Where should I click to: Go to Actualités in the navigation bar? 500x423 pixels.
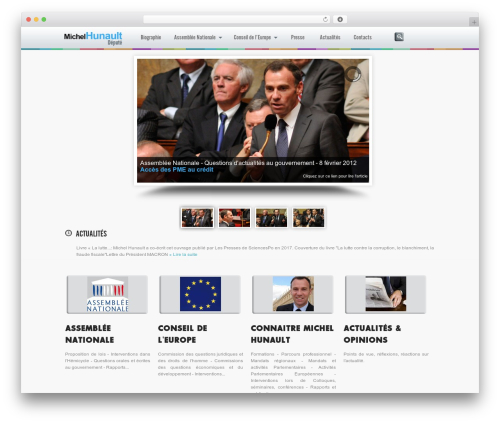tap(330, 37)
